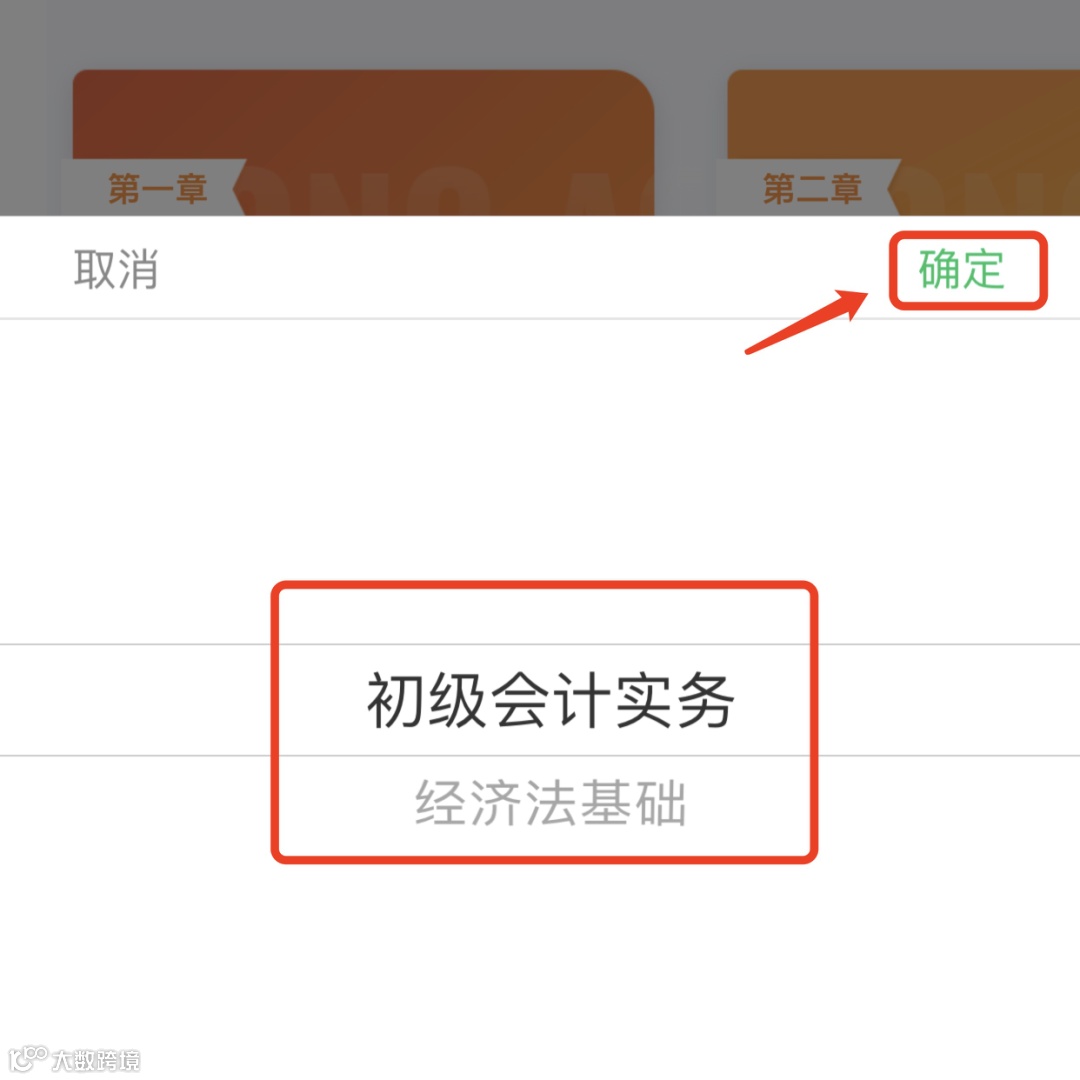Open the 第一章 ribbon label
This screenshot has height=1080, width=1080.
[157, 188]
